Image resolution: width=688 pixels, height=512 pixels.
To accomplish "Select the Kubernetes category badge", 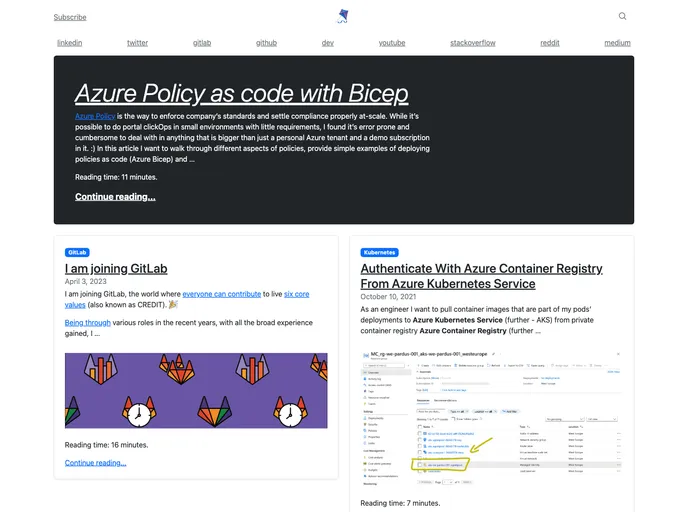I will 380,252.
